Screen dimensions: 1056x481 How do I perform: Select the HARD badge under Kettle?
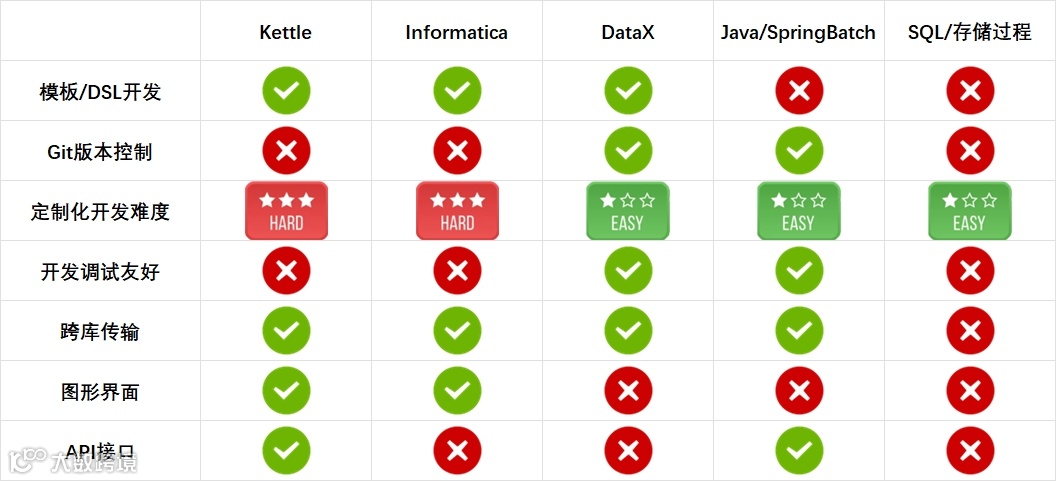286,211
